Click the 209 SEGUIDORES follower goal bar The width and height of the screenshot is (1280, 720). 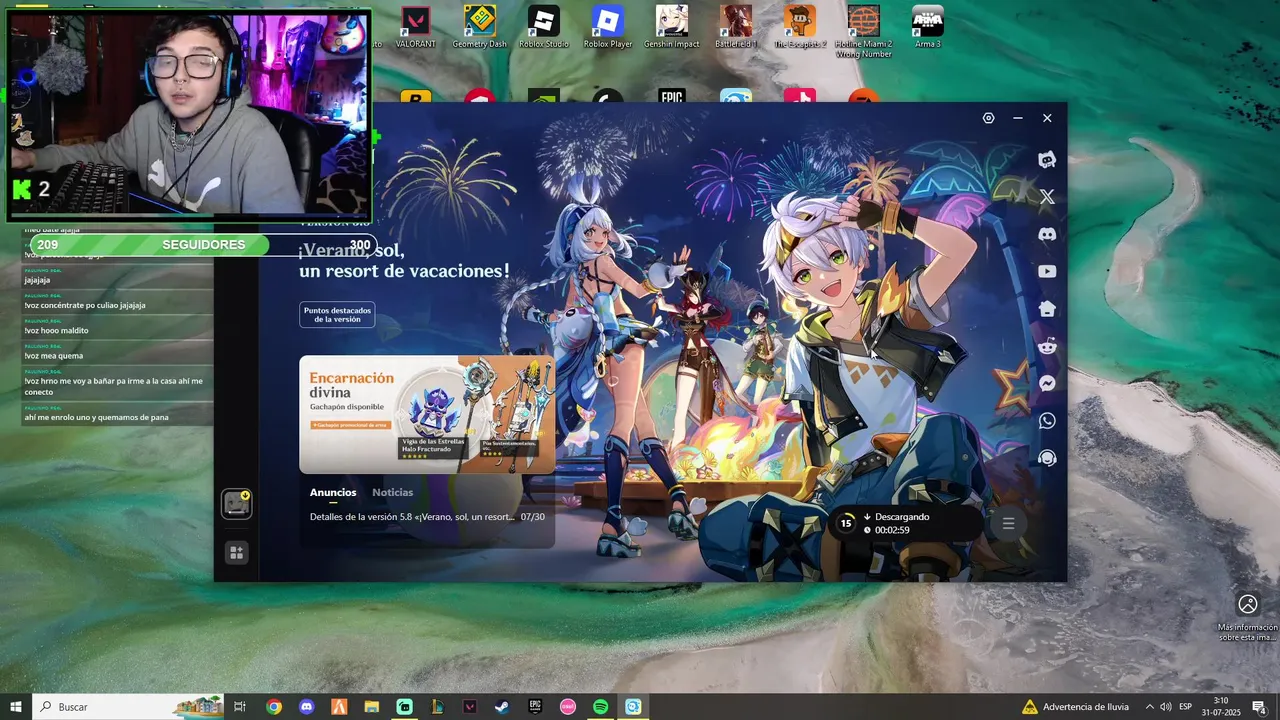click(x=204, y=245)
